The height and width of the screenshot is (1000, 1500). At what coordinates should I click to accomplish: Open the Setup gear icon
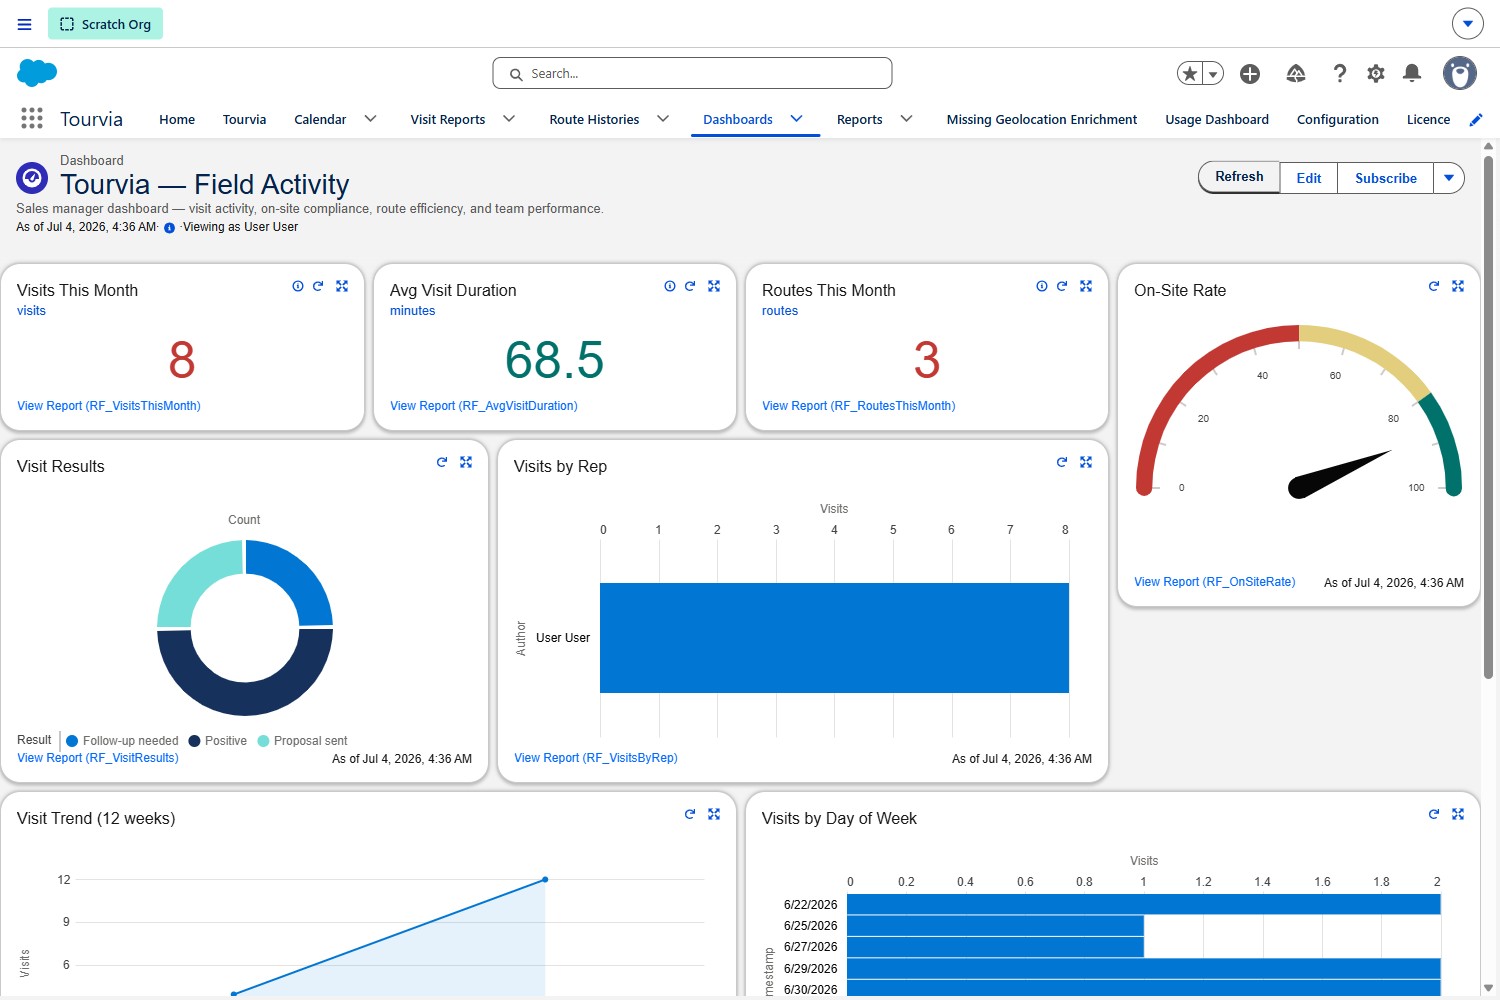point(1376,73)
